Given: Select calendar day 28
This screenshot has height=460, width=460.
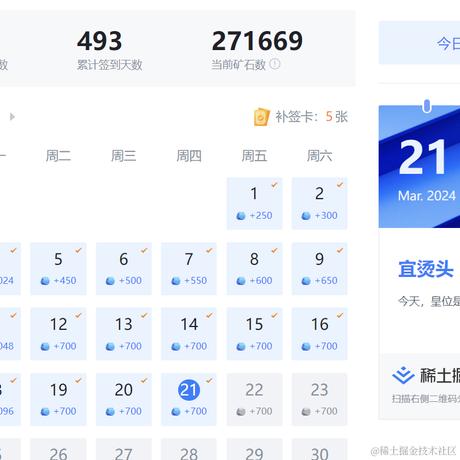Looking at the screenshot, I should coord(189,449).
